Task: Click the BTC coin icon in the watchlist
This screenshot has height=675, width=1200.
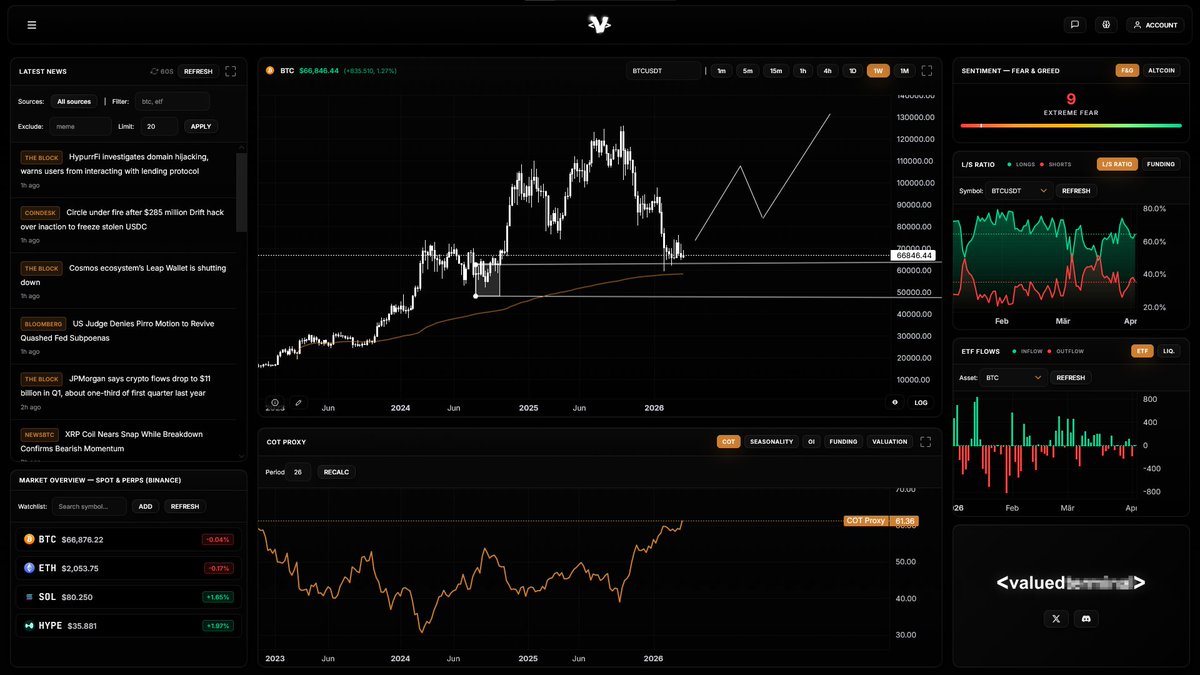Action: point(30,539)
